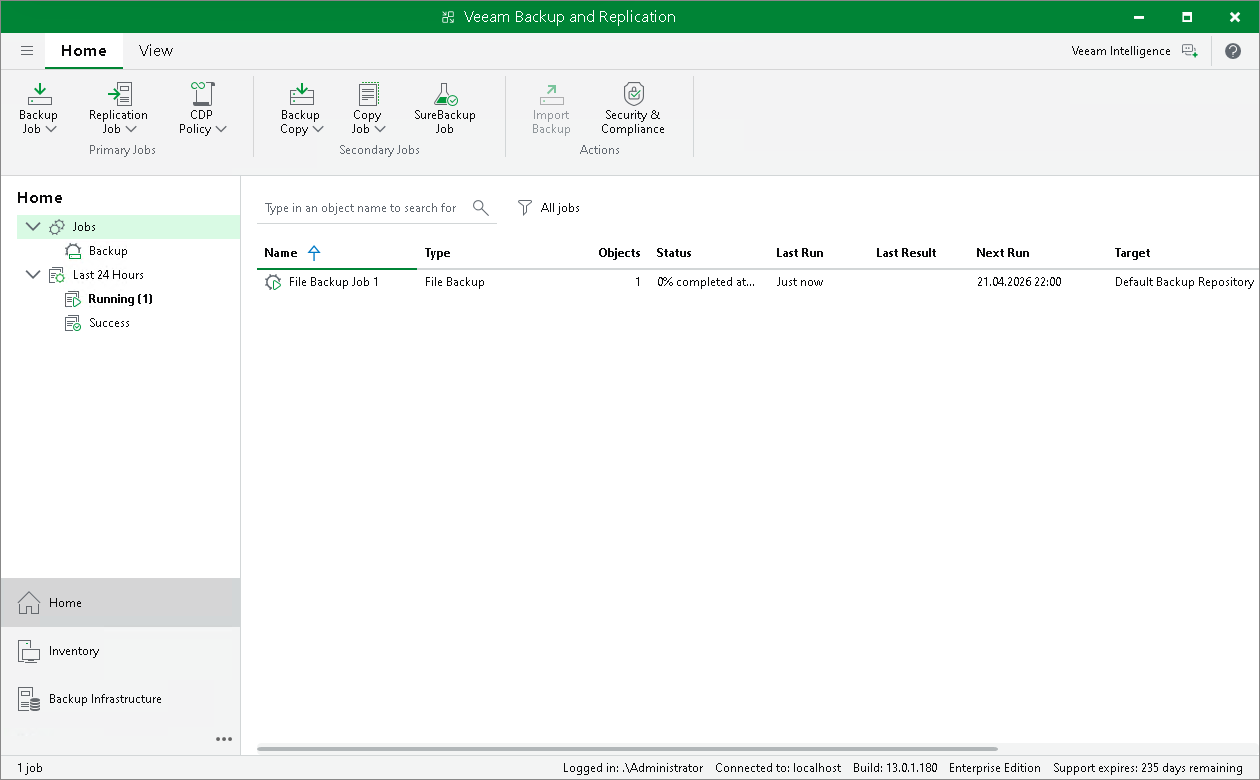This screenshot has height=780, width=1260.
Task: Open the Backup Infrastructure navigation pane
Action: pos(120,699)
